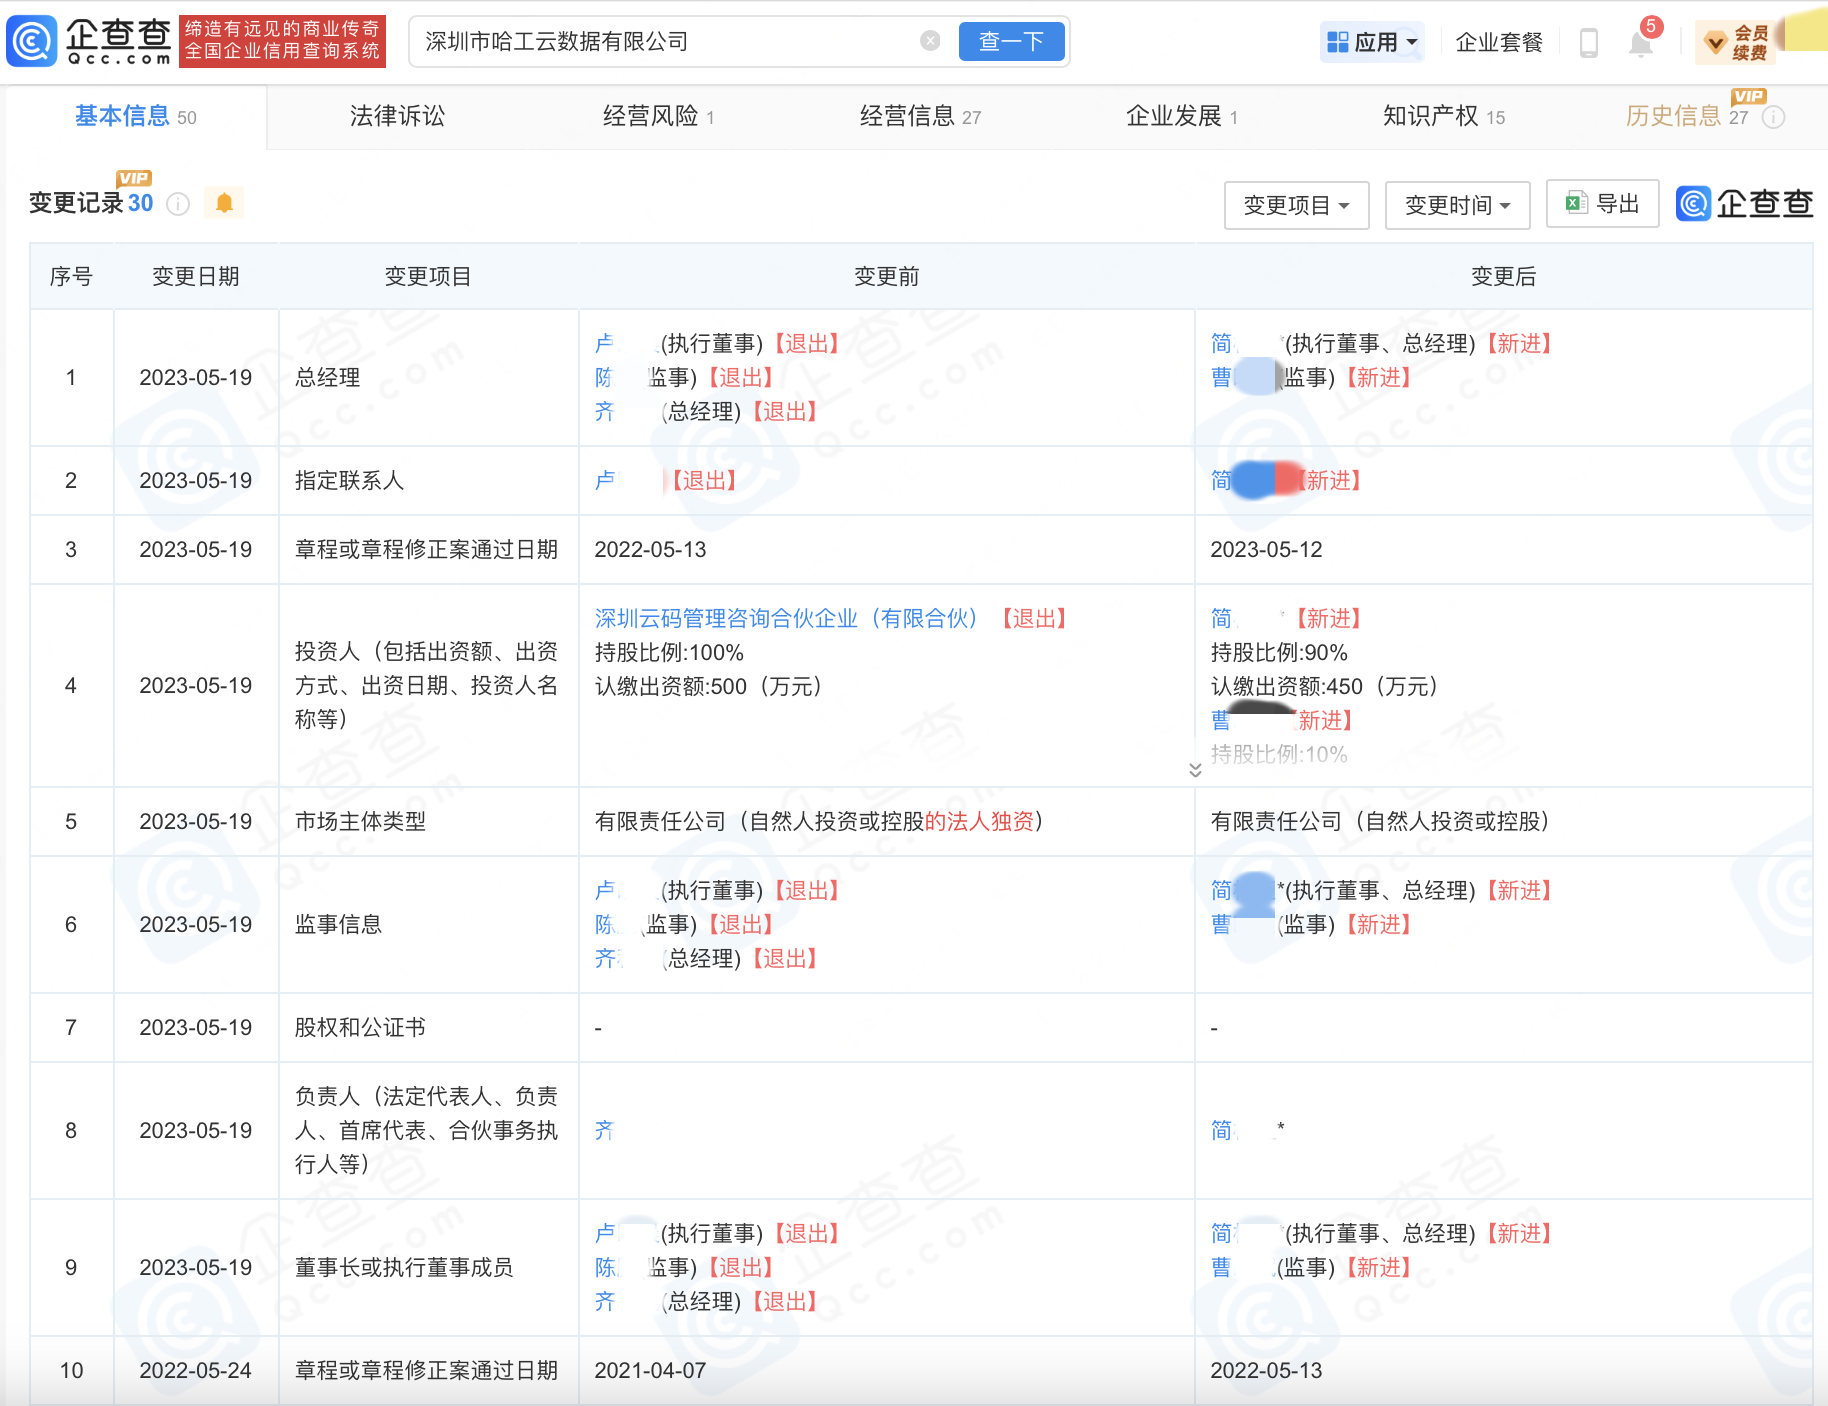This screenshot has height=1406, width=1828.
Task: Select the 2021-04-07 value in row 10
Action: [x=650, y=1371]
